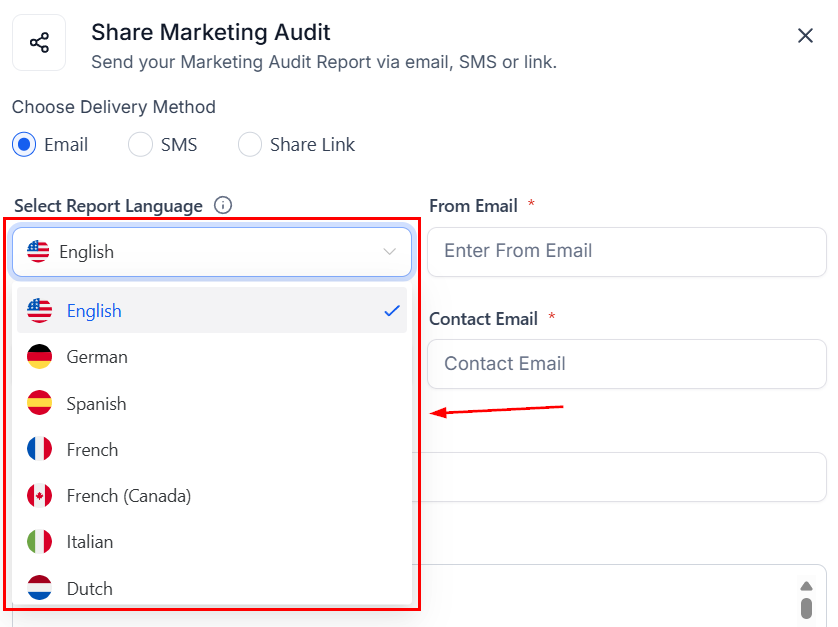Viewport: 838px width, 627px height.
Task: Click the Italian flag icon
Action: [40, 541]
